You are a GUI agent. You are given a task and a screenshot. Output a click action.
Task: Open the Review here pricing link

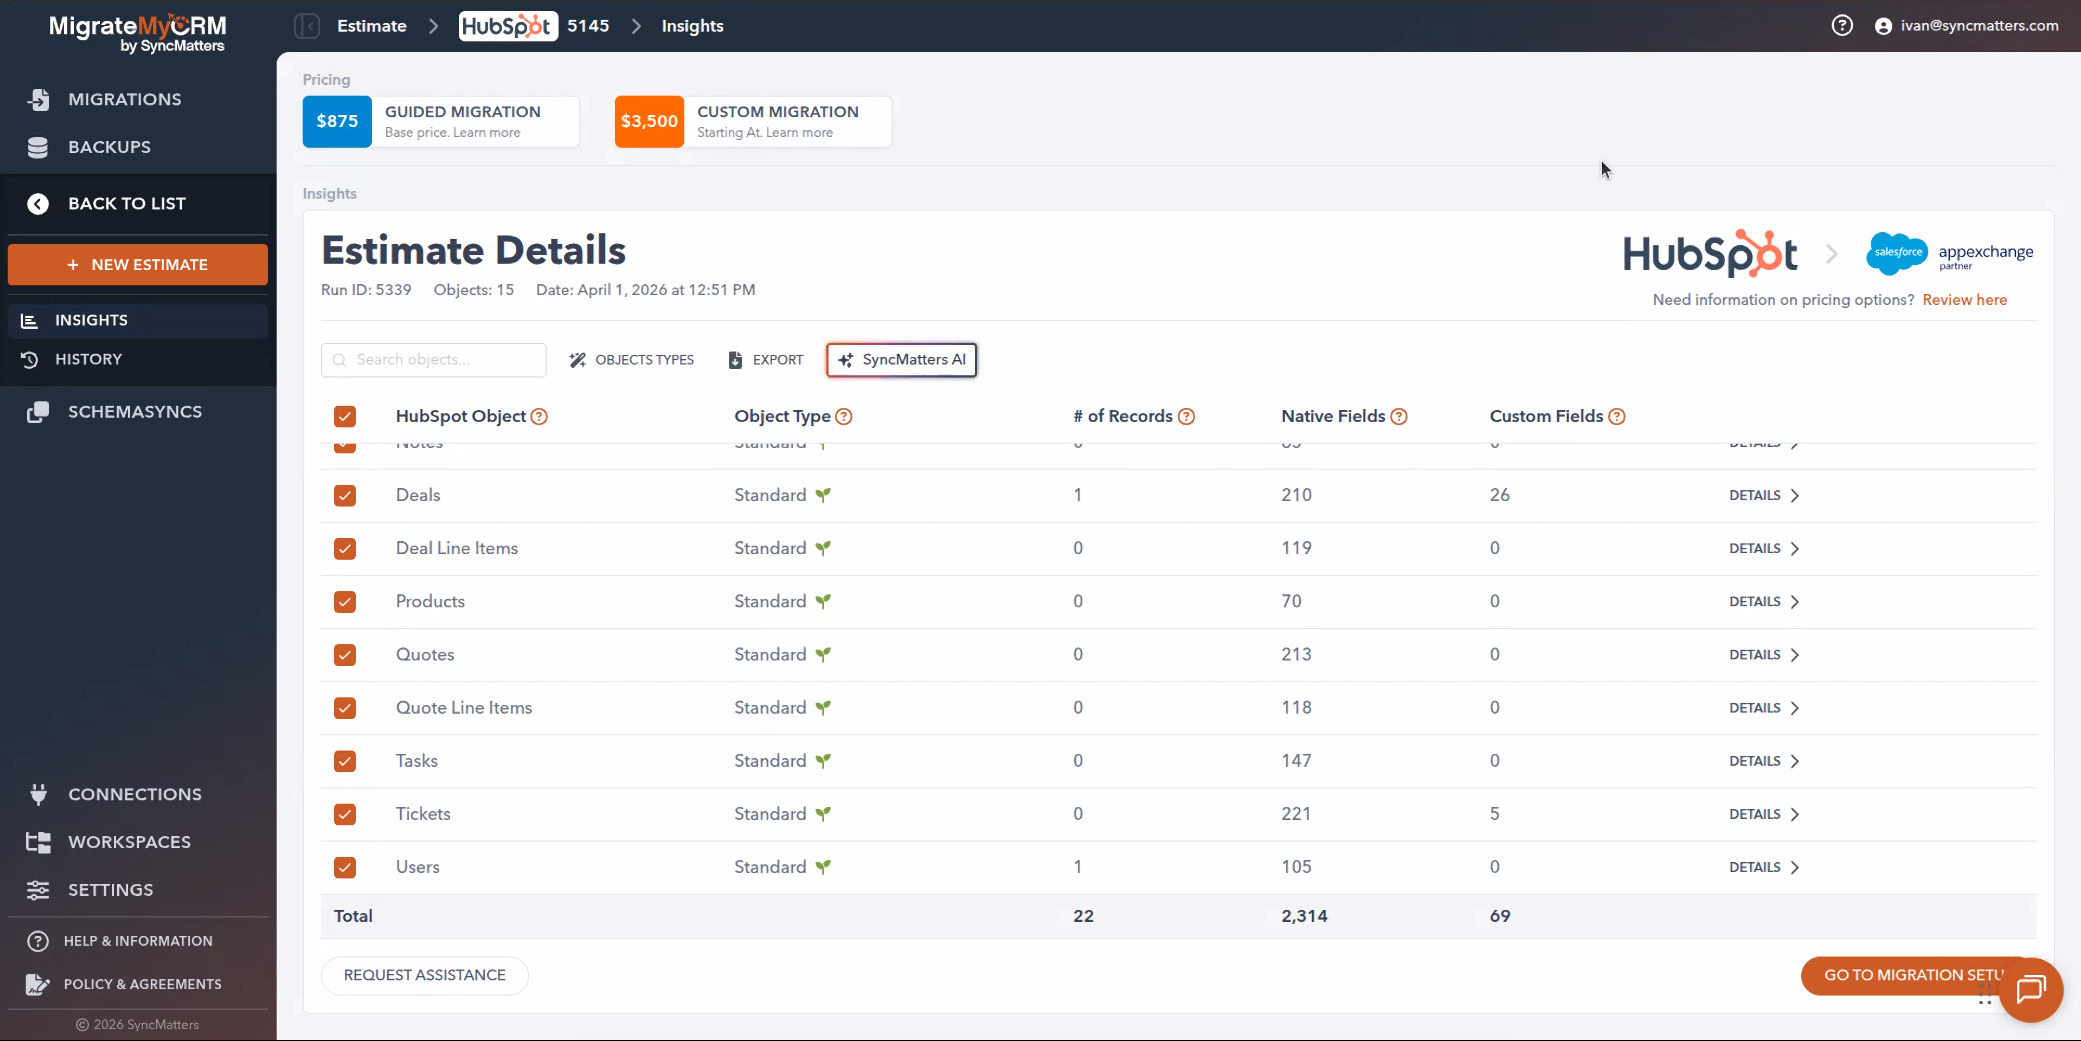pyautogui.click(x=1964, y=300)
